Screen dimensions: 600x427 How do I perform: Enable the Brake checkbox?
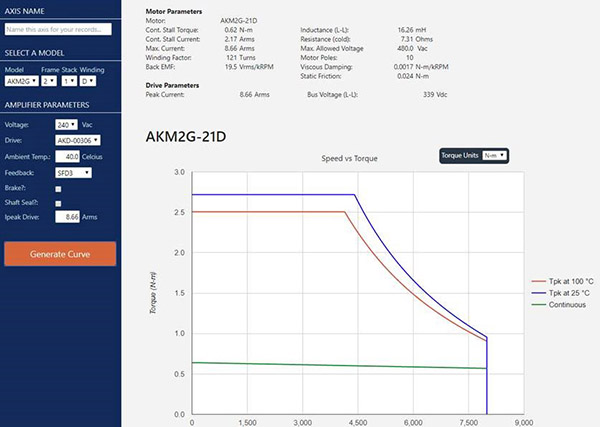(58, 189)
